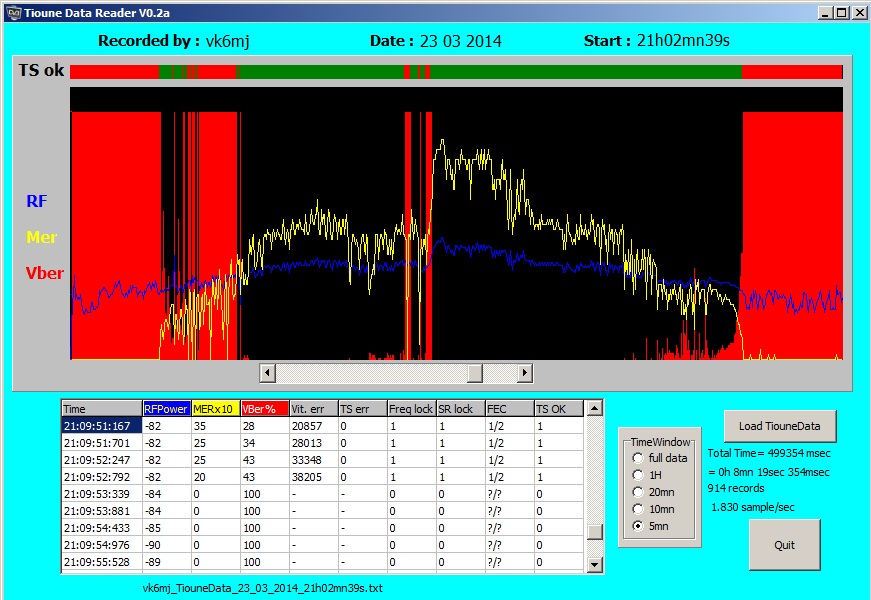Select the full data time window option

click(638, 458)
